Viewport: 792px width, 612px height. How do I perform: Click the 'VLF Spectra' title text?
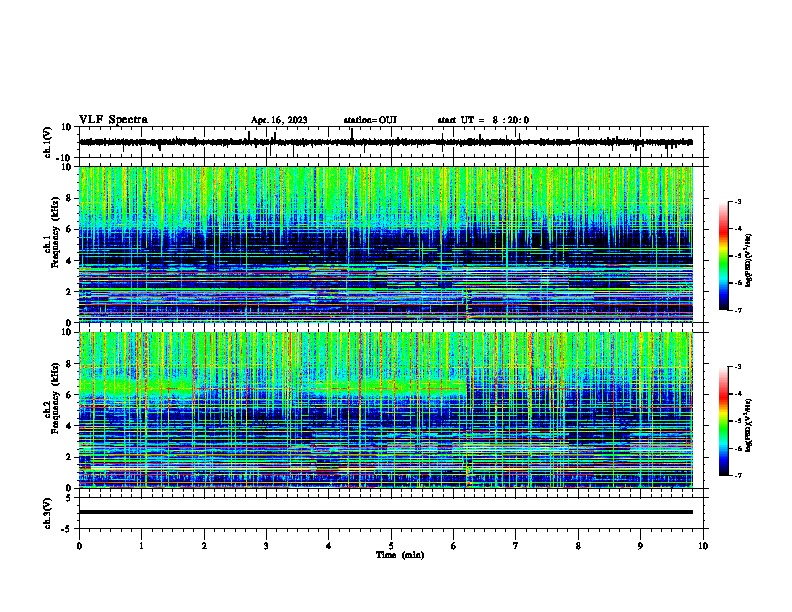[113, 120]
